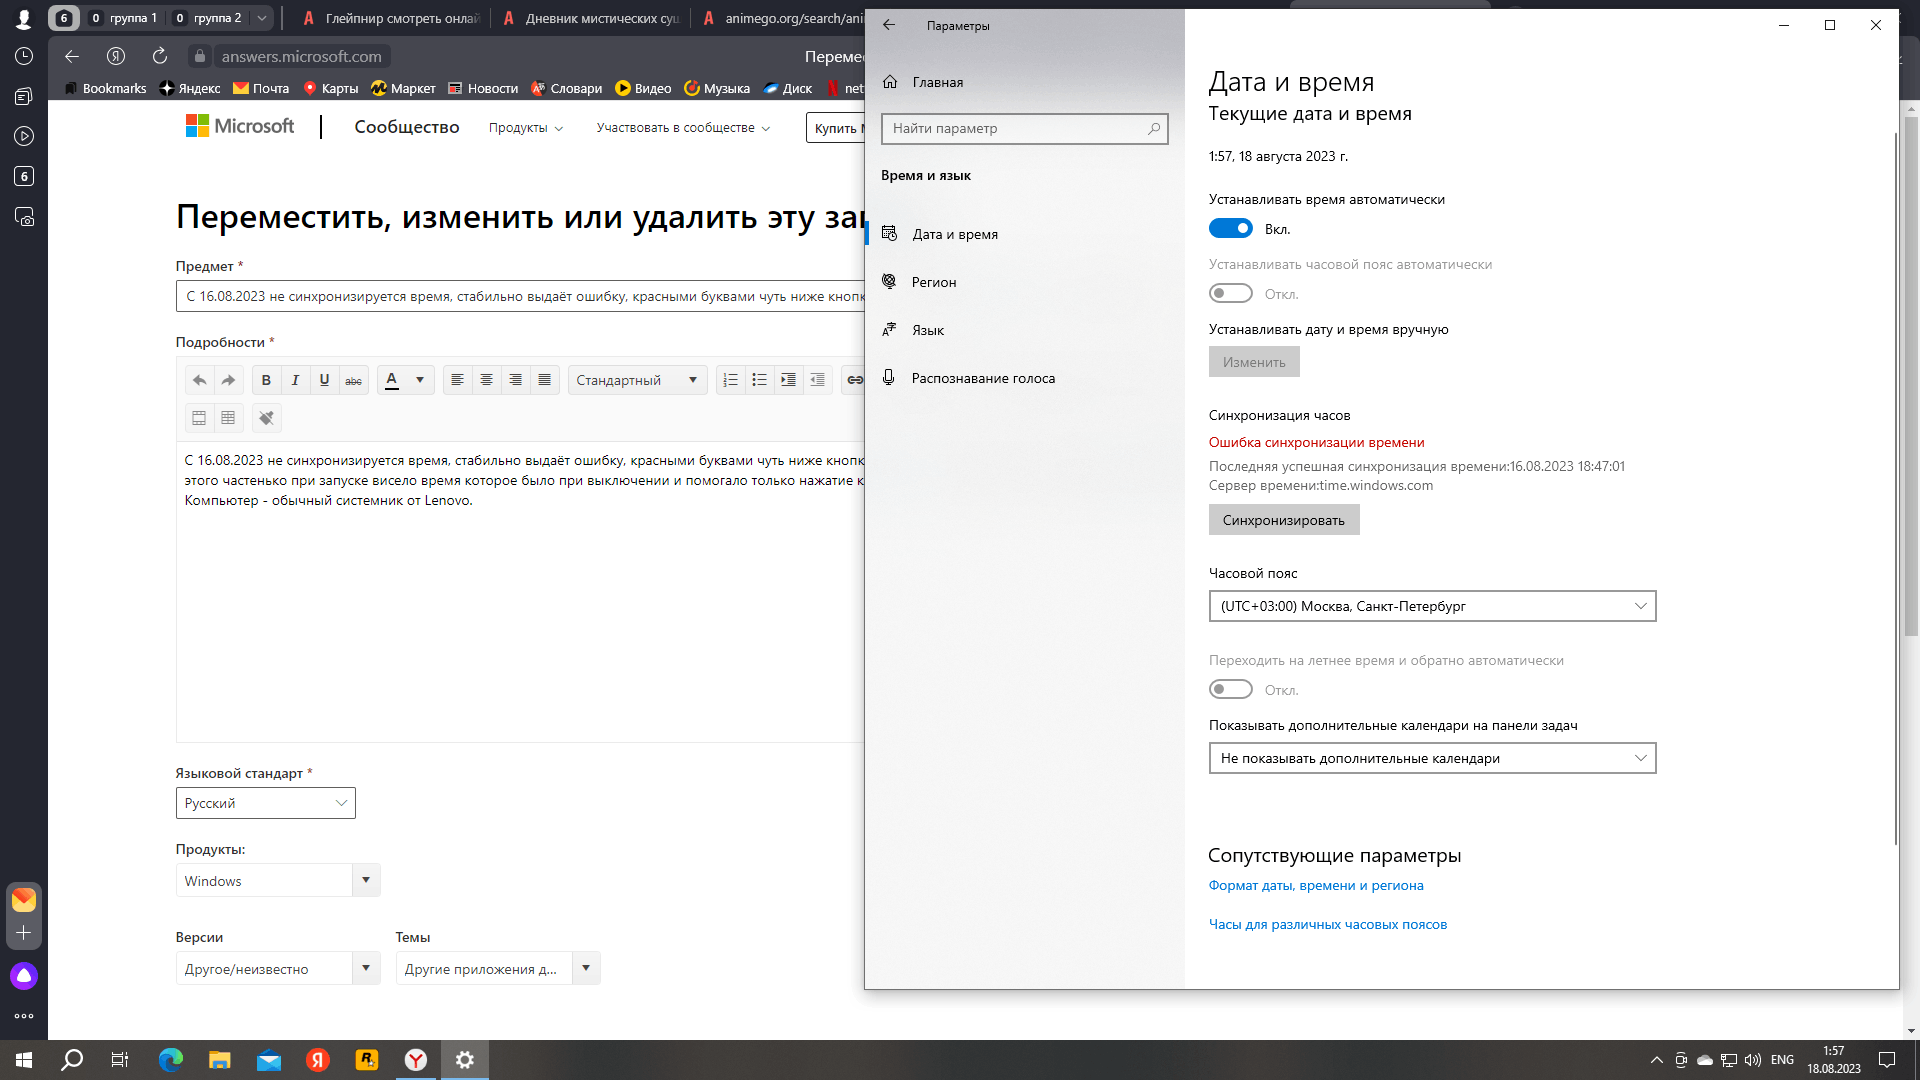Click the Синхронизировать button

point(1283,520)
